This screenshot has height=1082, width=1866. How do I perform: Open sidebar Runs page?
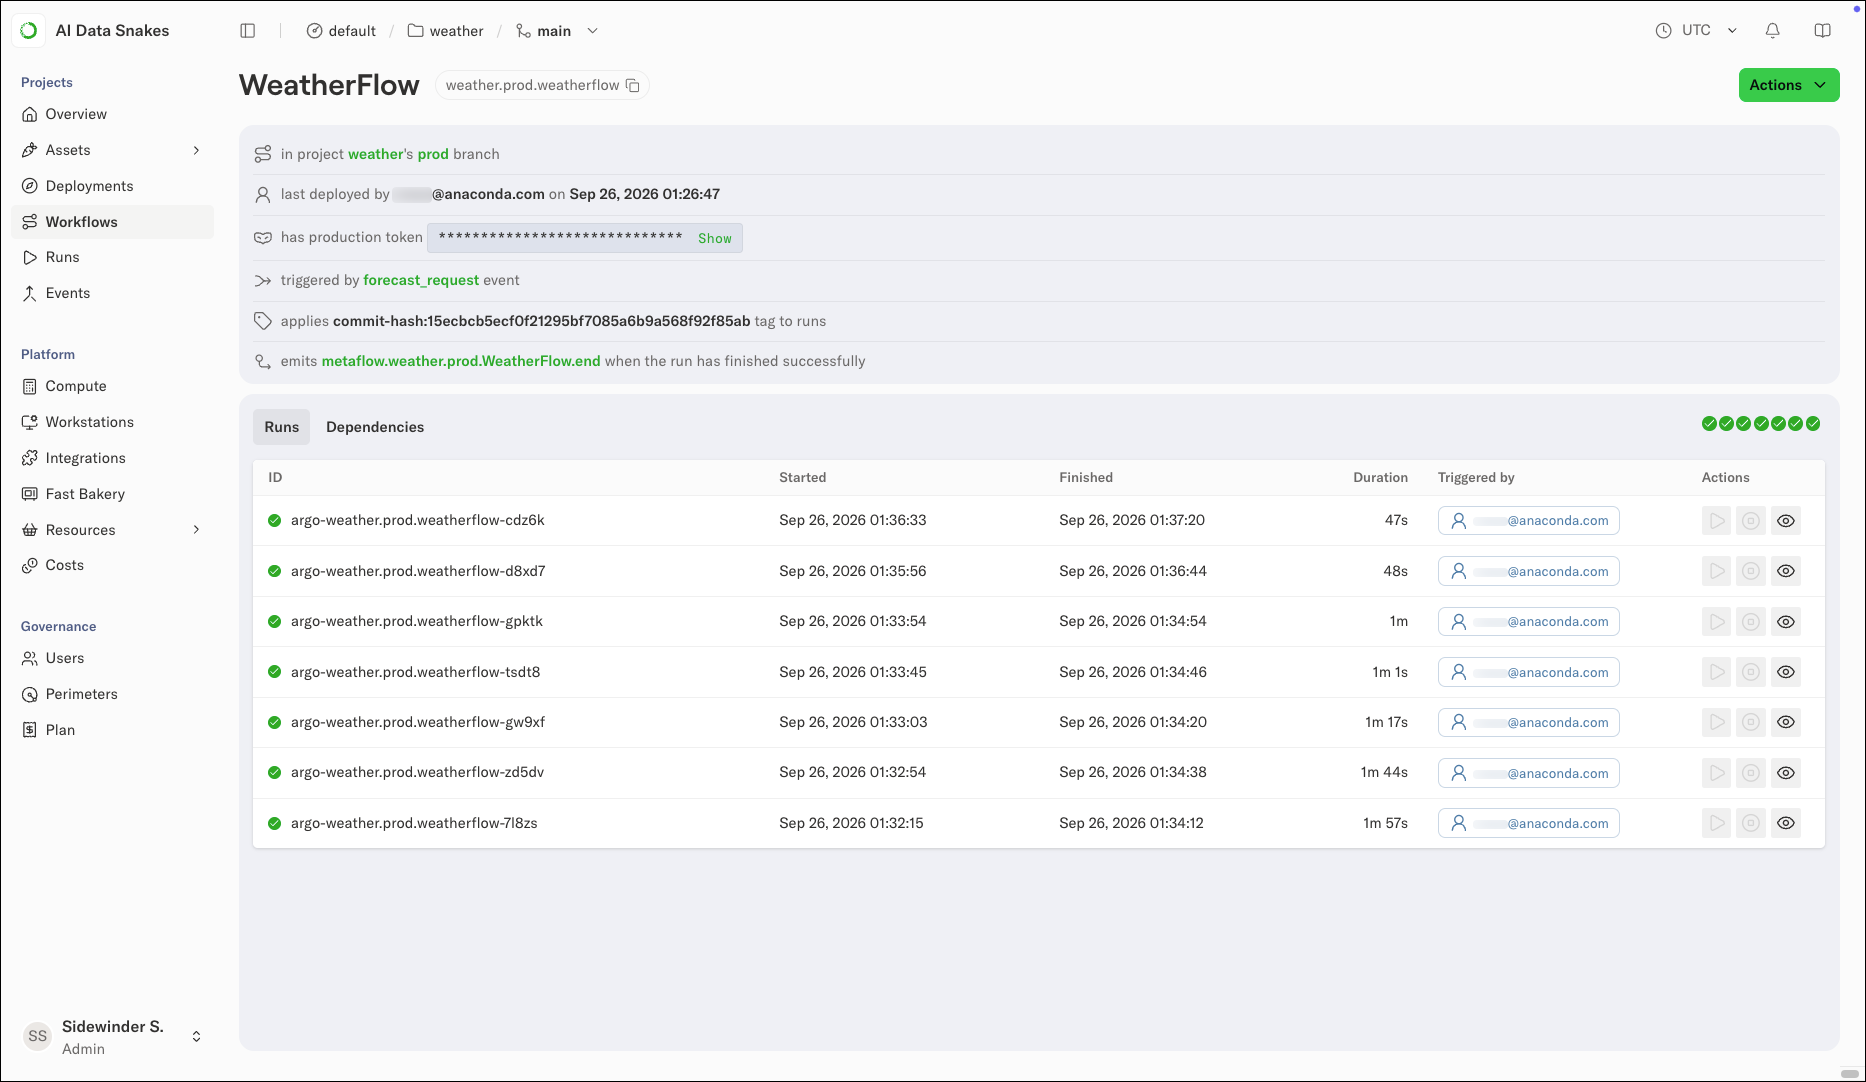[x=113, y=257]
